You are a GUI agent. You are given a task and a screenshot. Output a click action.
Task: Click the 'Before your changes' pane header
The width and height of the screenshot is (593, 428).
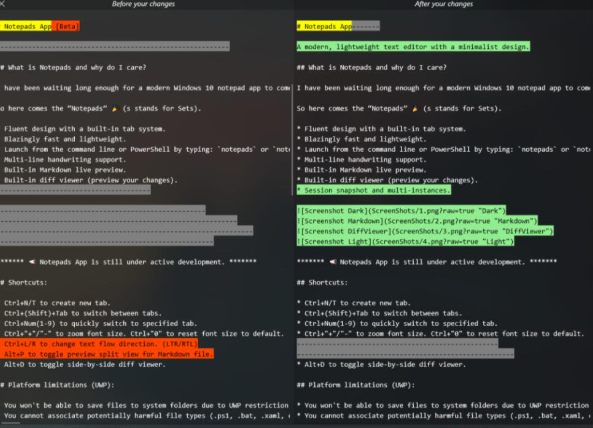(x=143, y=4)
